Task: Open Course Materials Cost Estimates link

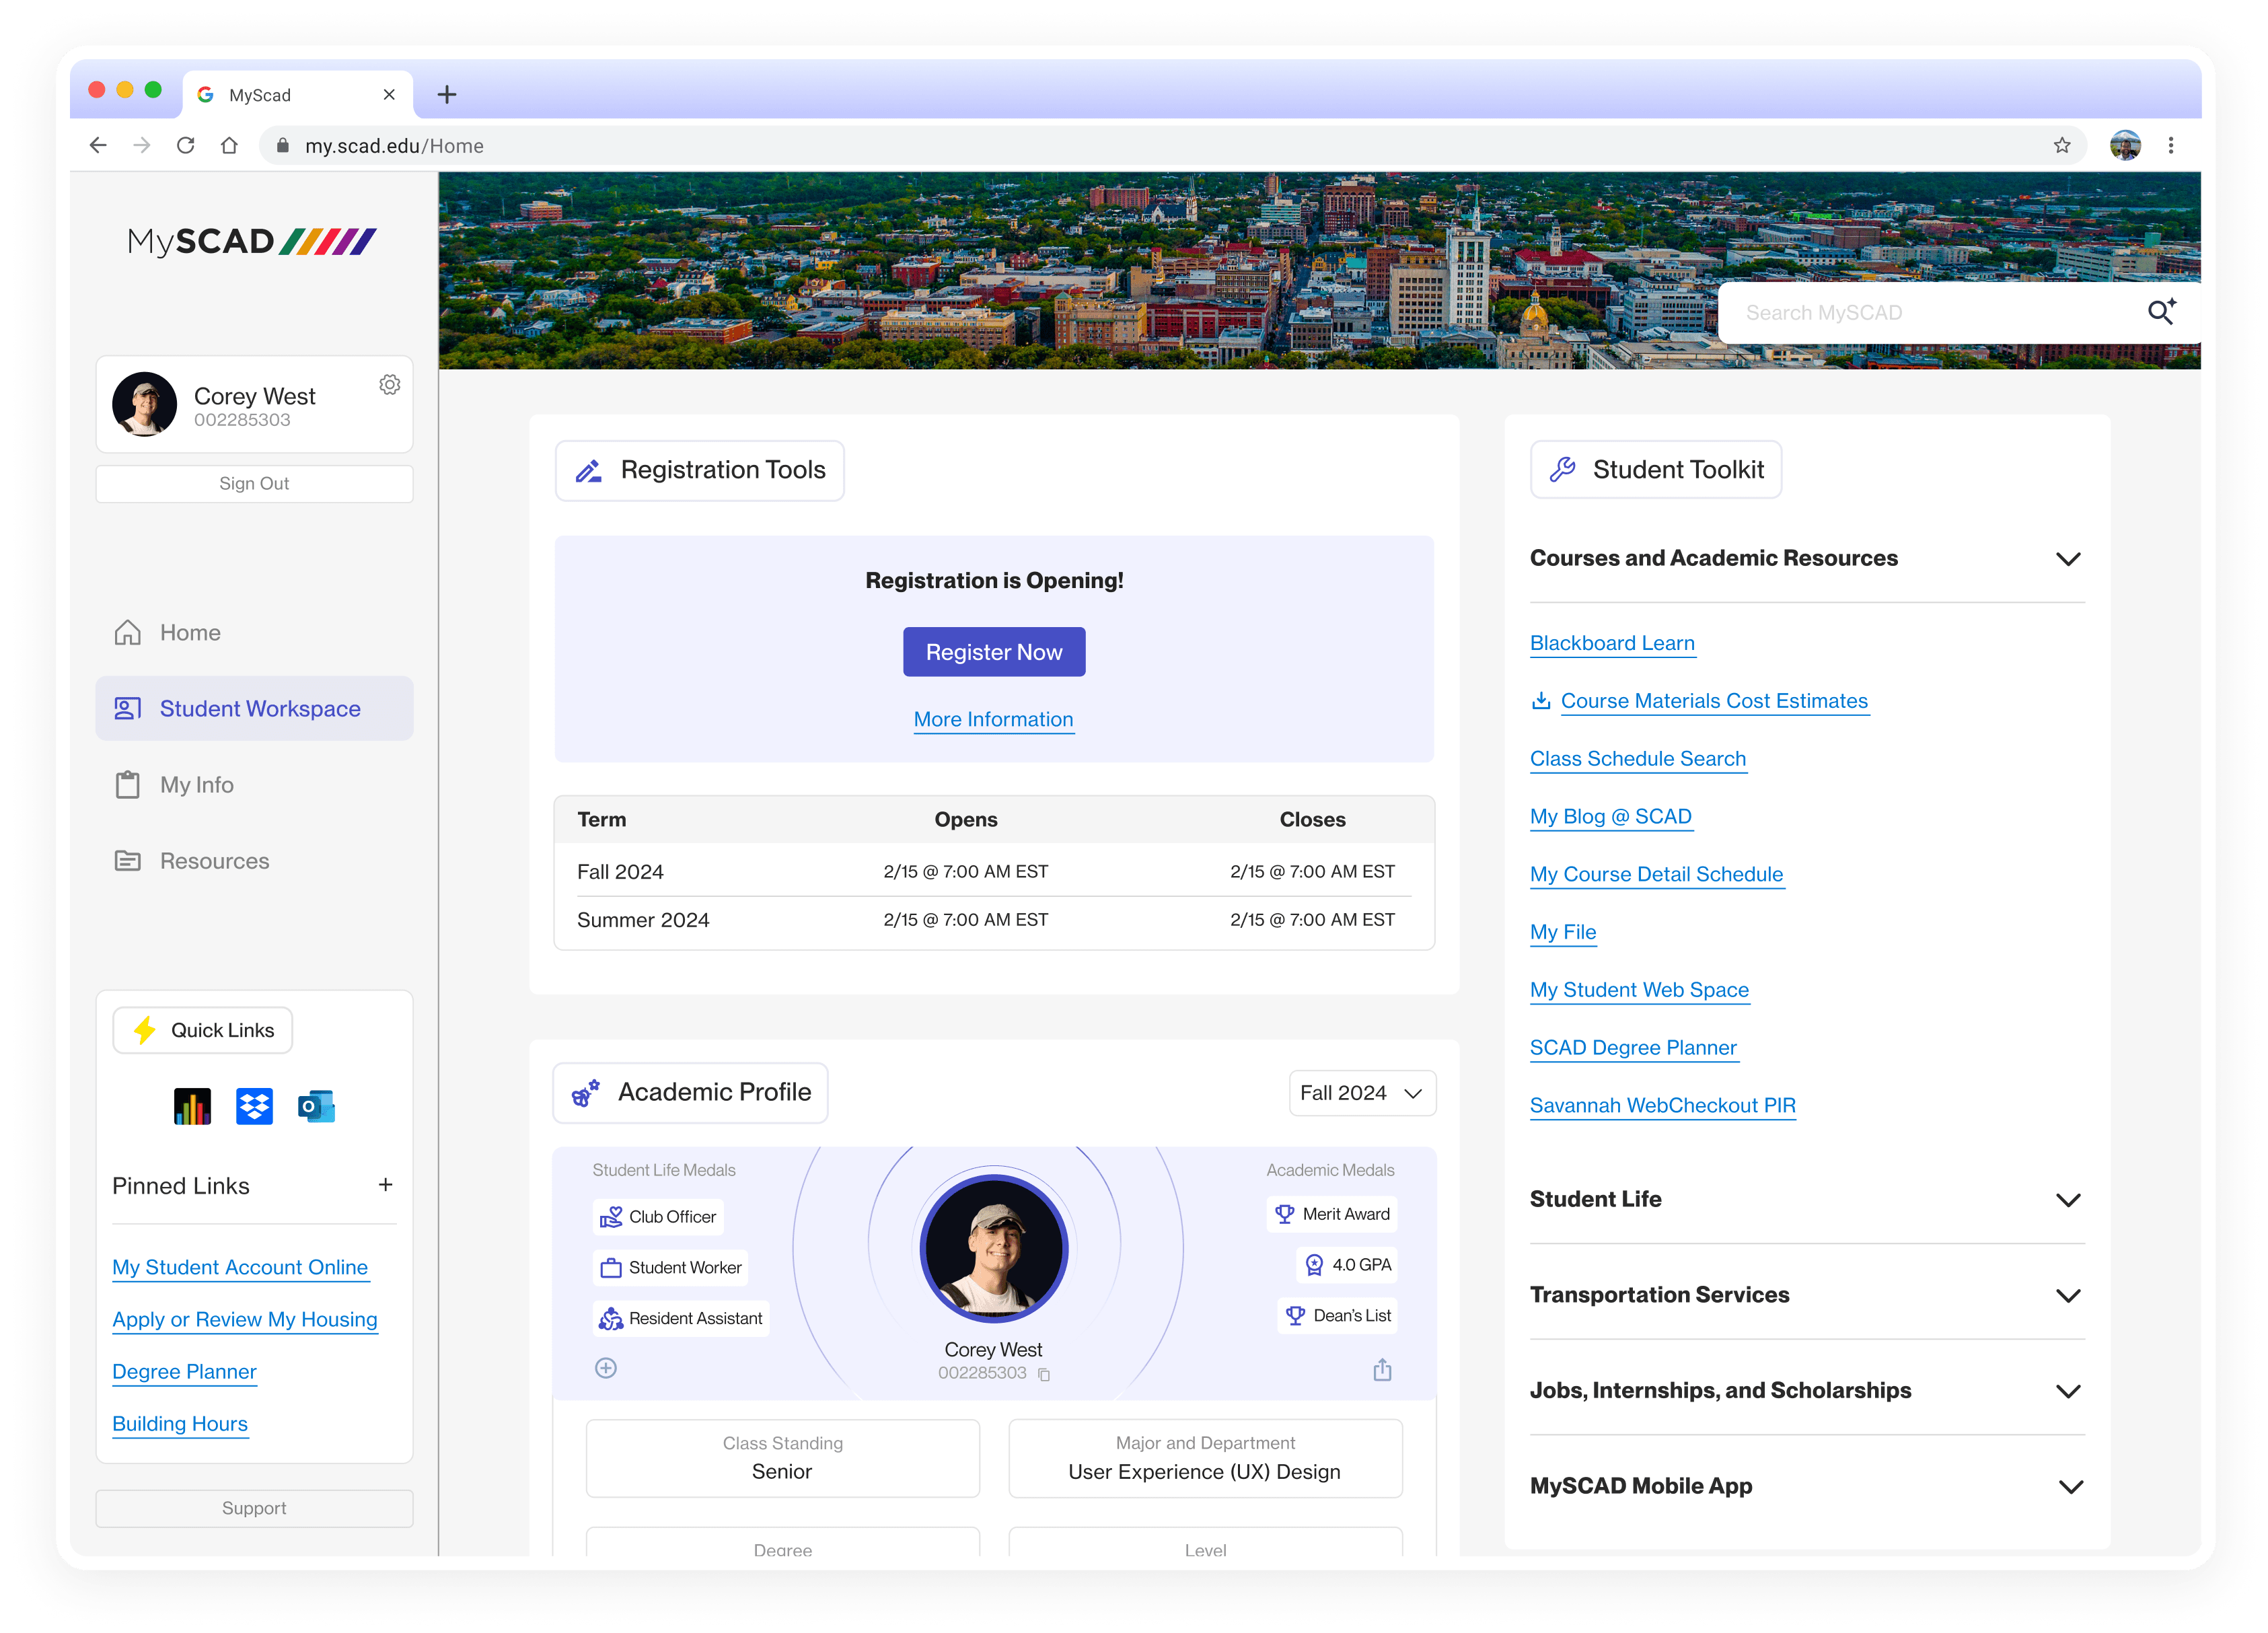Action: (x=1714, y=701)
